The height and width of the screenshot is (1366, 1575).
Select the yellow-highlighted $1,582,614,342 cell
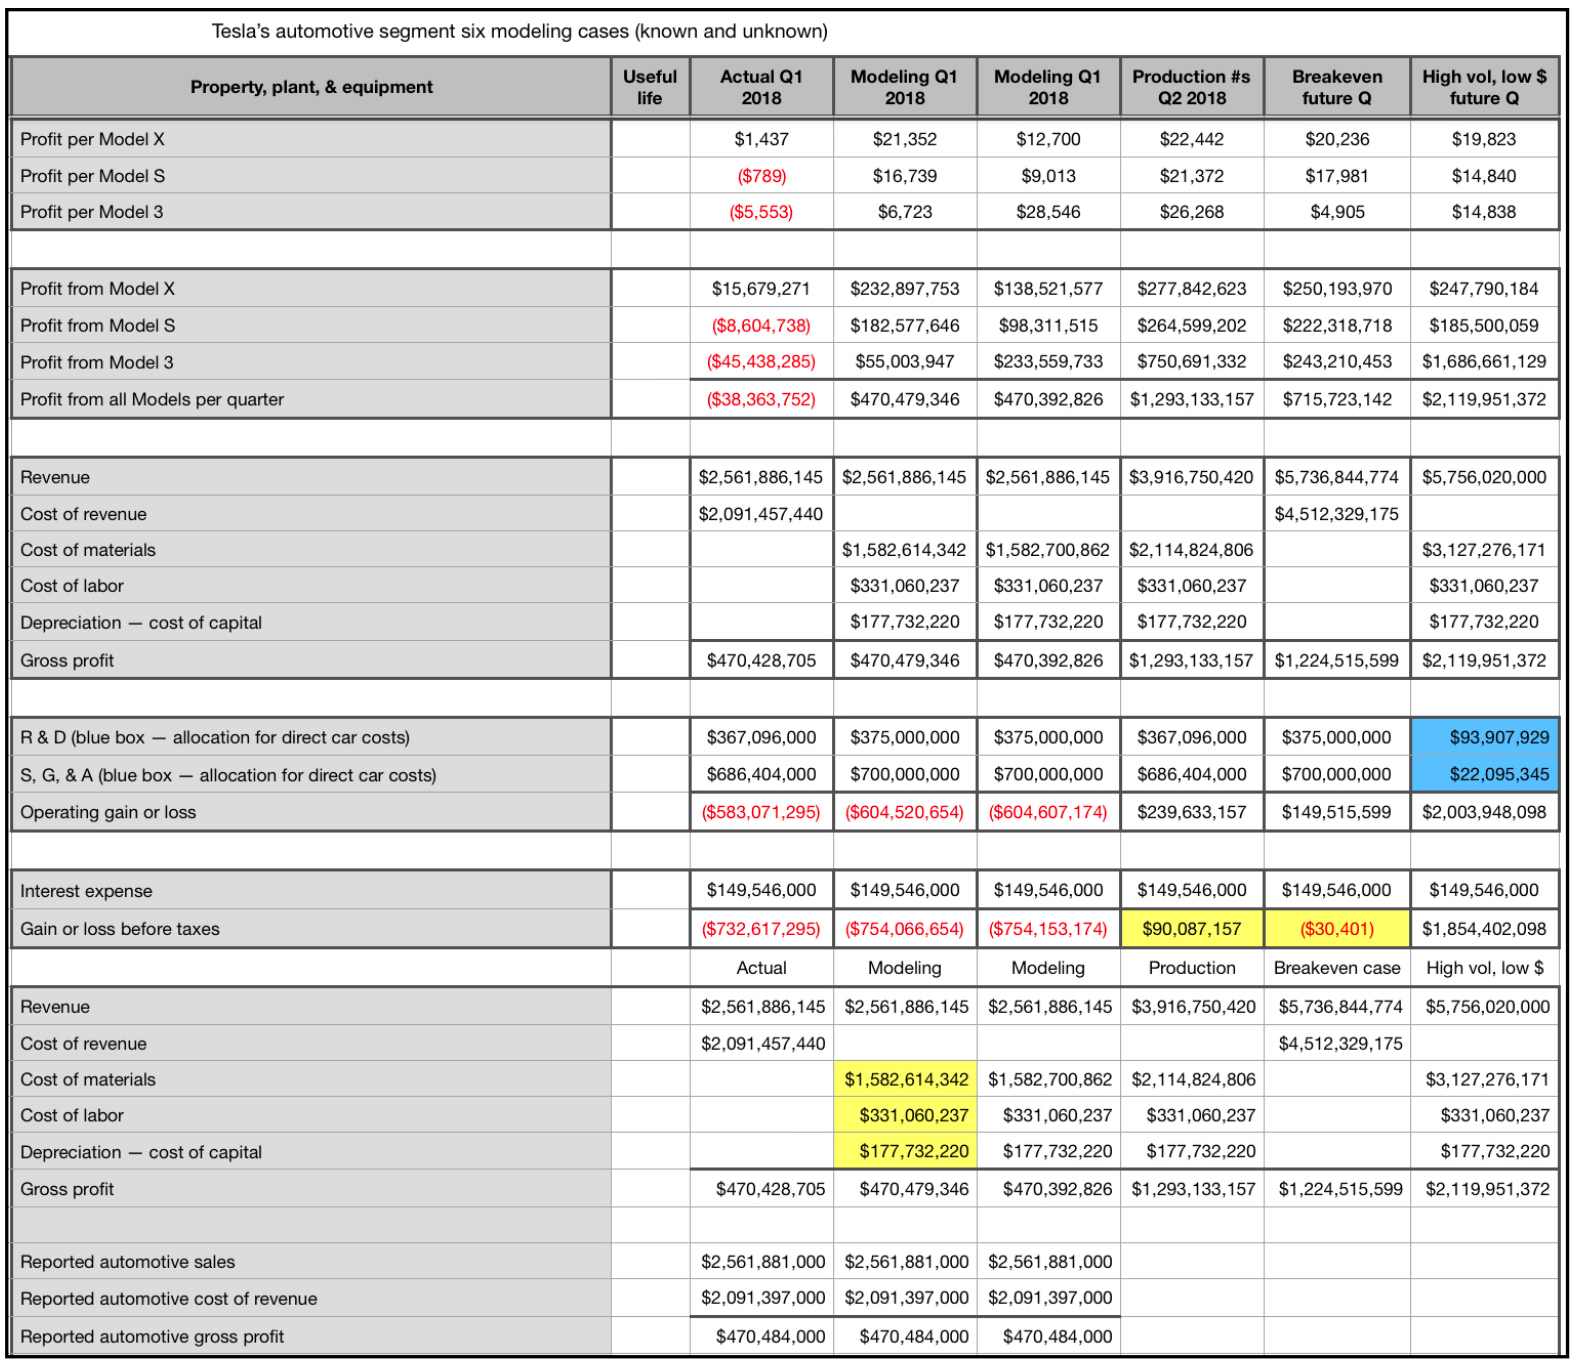905,1080
